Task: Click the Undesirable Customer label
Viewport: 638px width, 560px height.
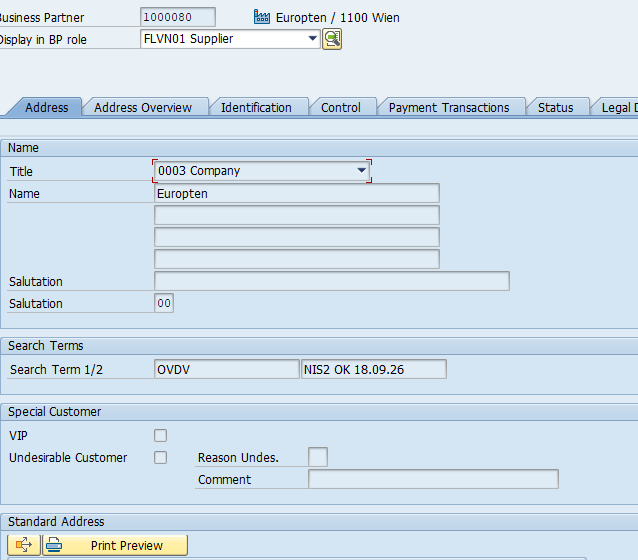Action: (68, 457)
